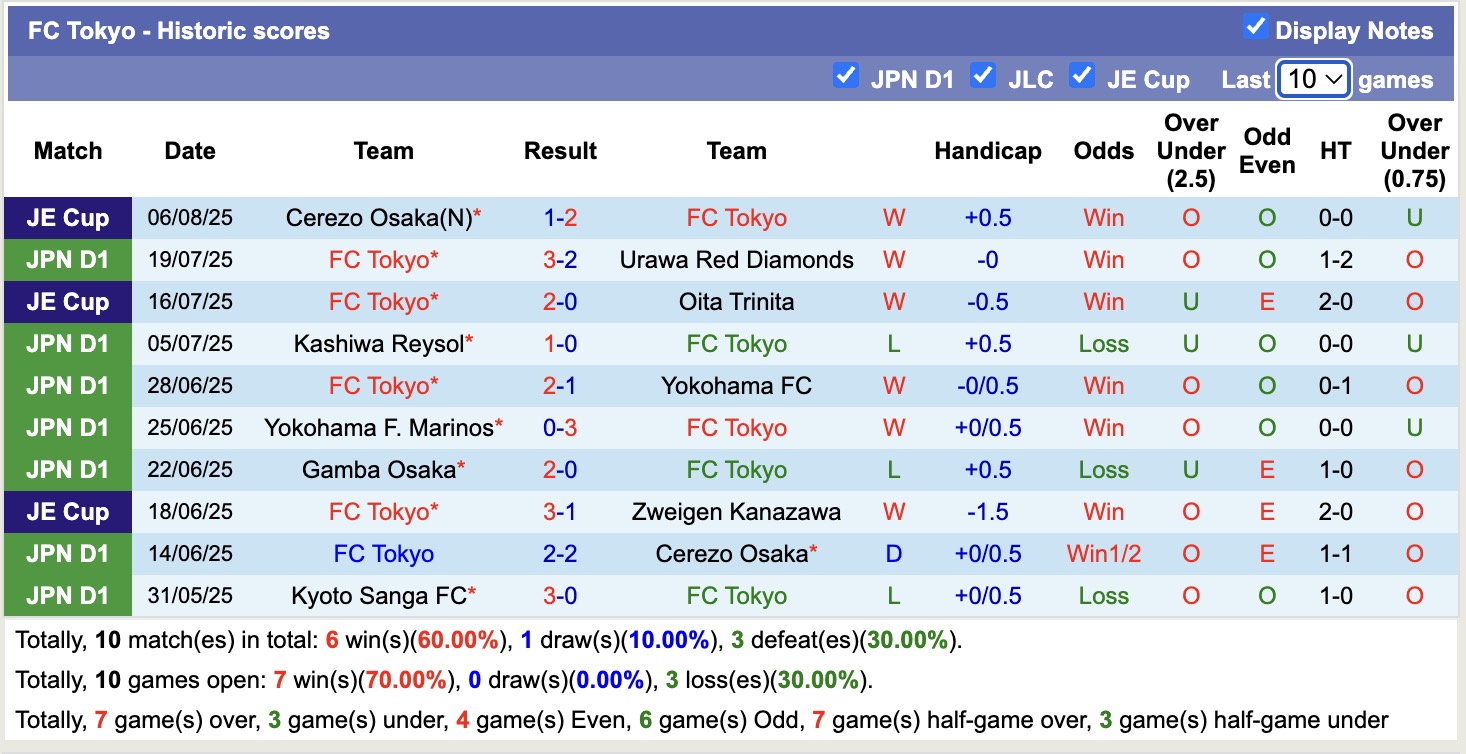The width and height of the screenshot is (1466, 754).
Task: Select the JPN D1 badge on 19/07/25 row
Action: [x=67, y=259]
